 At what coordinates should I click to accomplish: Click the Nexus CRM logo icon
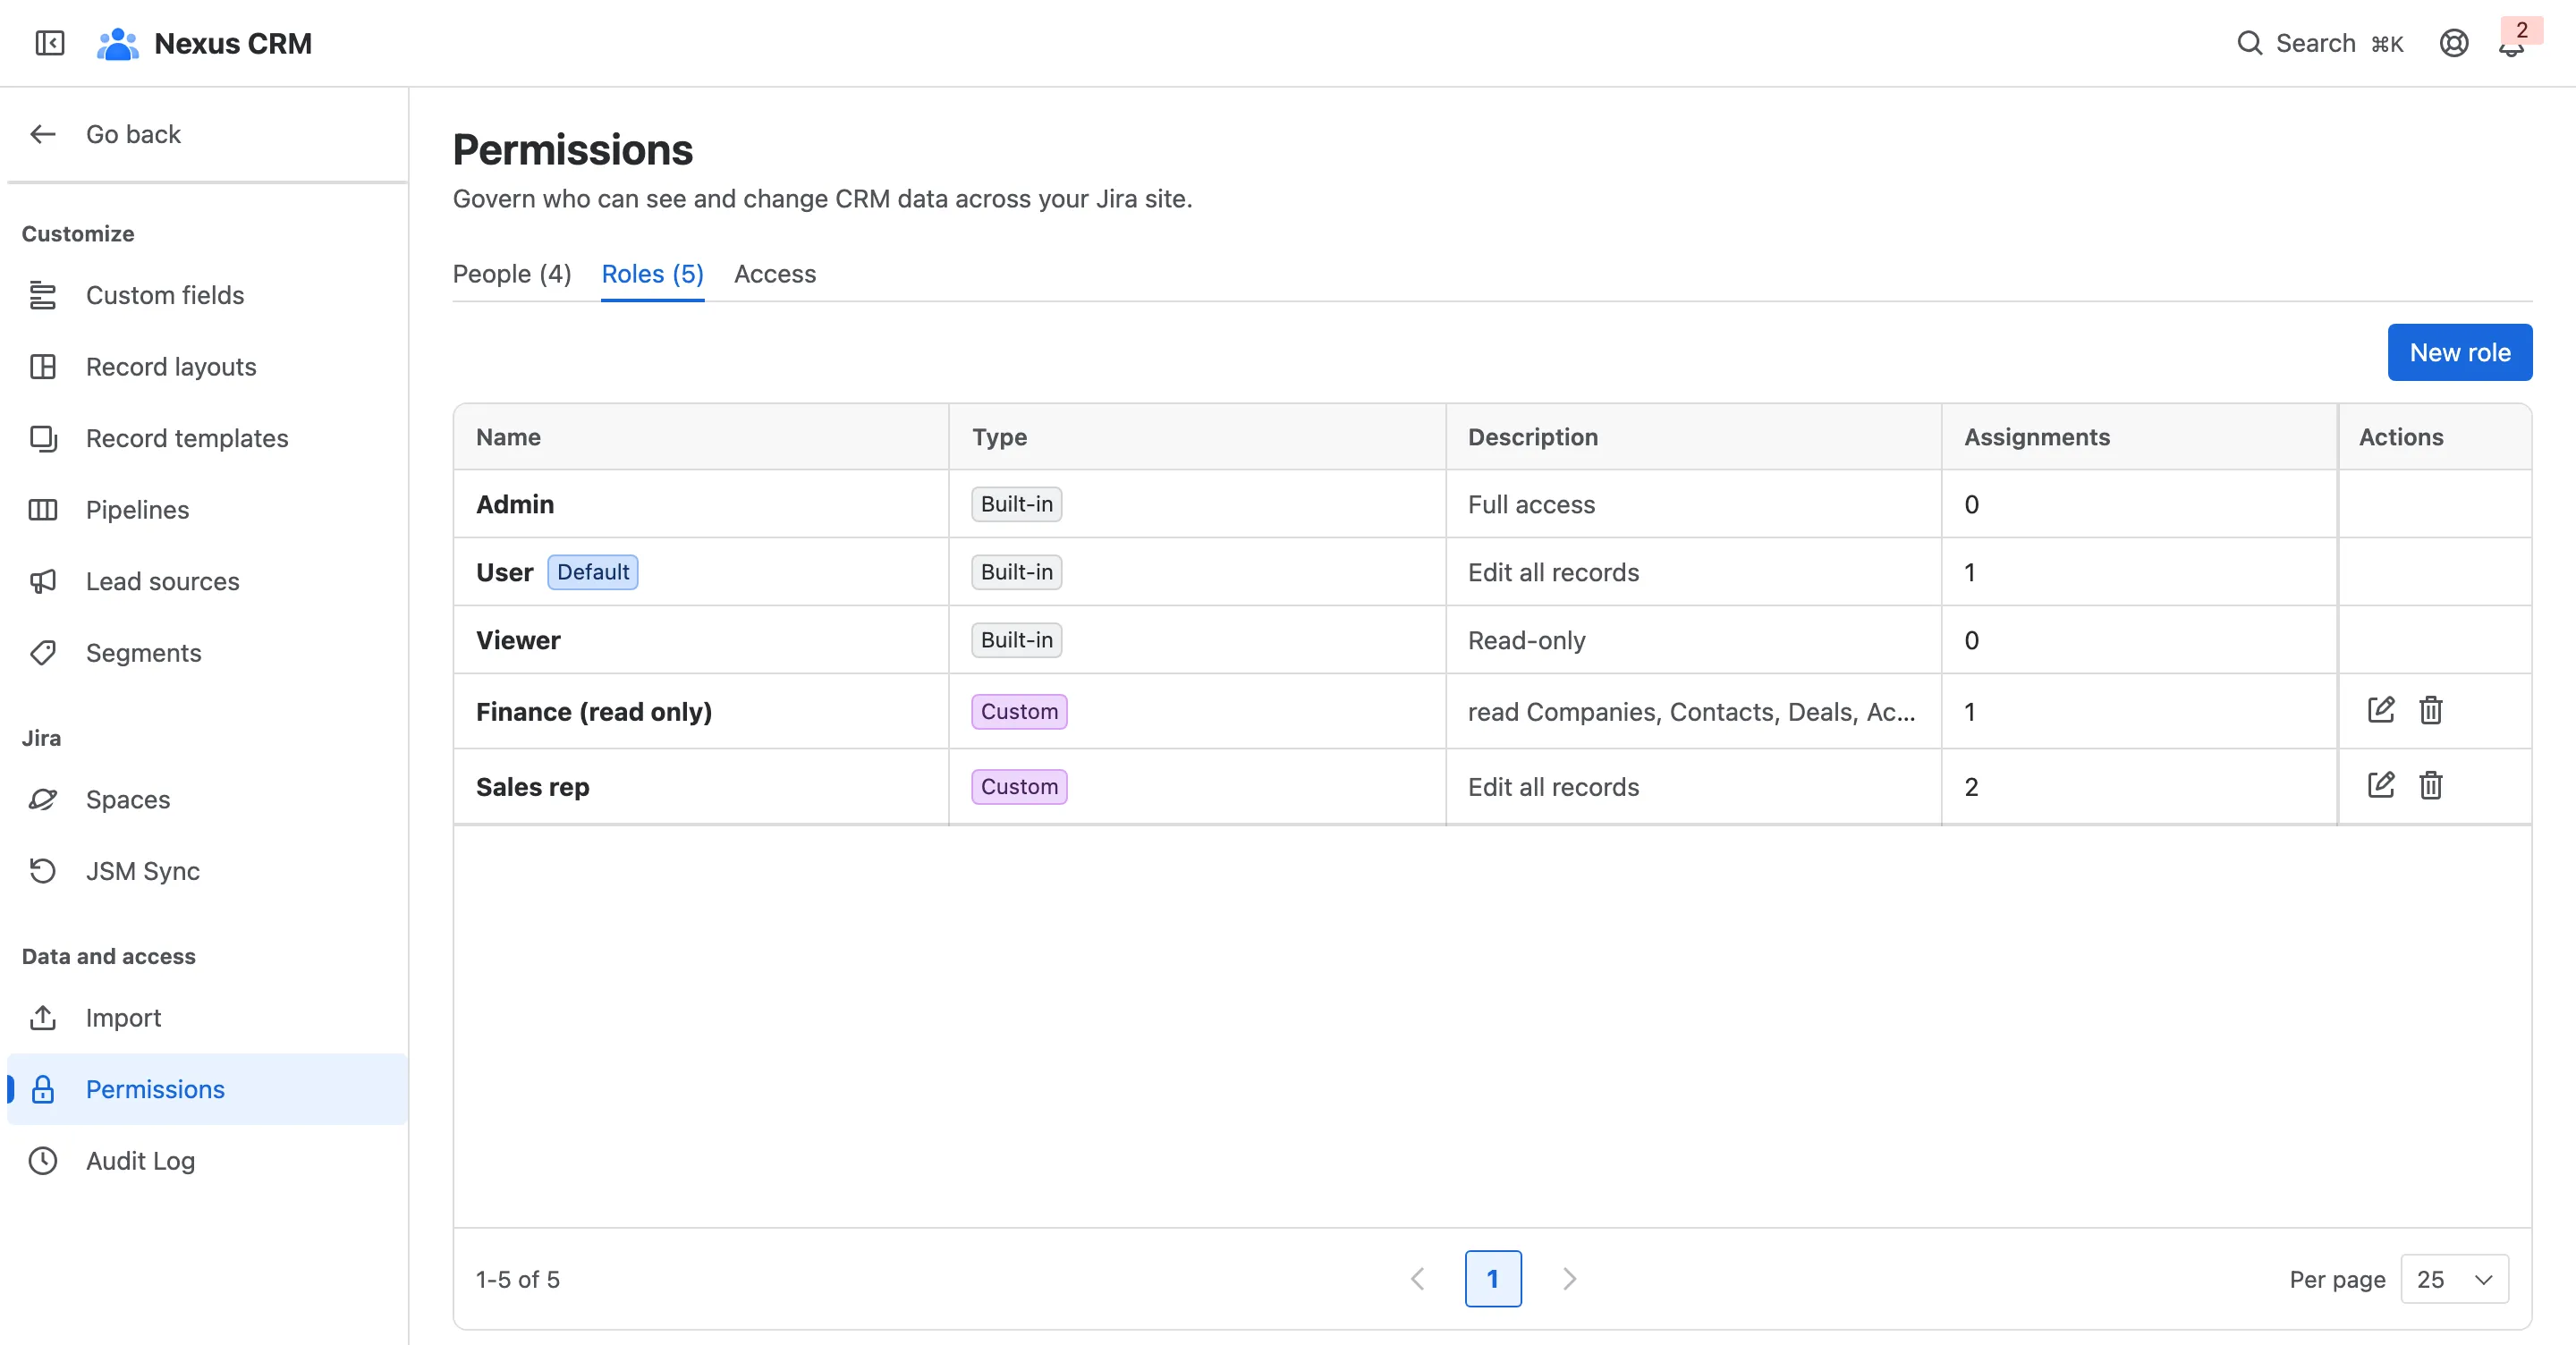(x=117, y=43)
